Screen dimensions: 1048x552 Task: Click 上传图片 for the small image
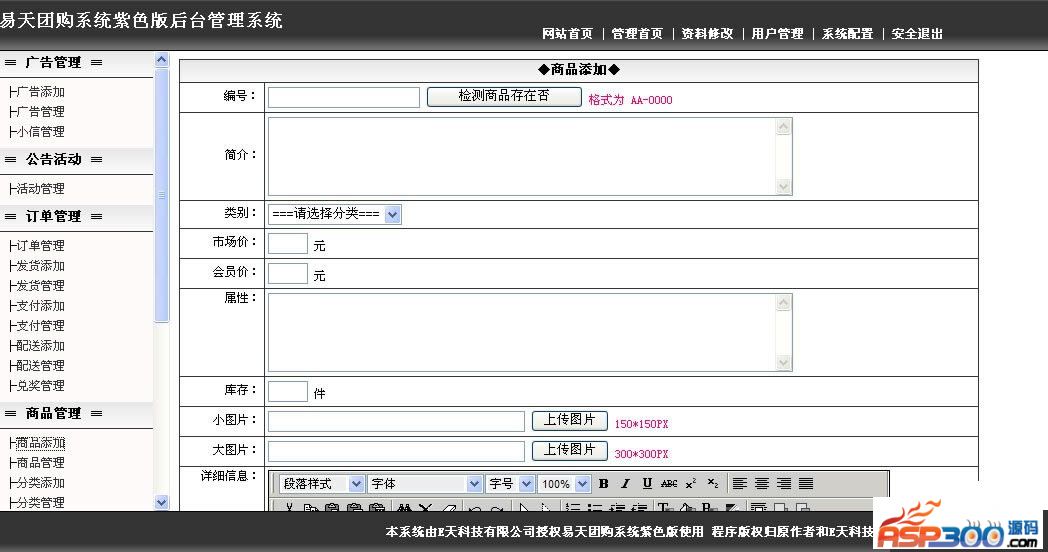pyautogui.click(x=569, y=420)
